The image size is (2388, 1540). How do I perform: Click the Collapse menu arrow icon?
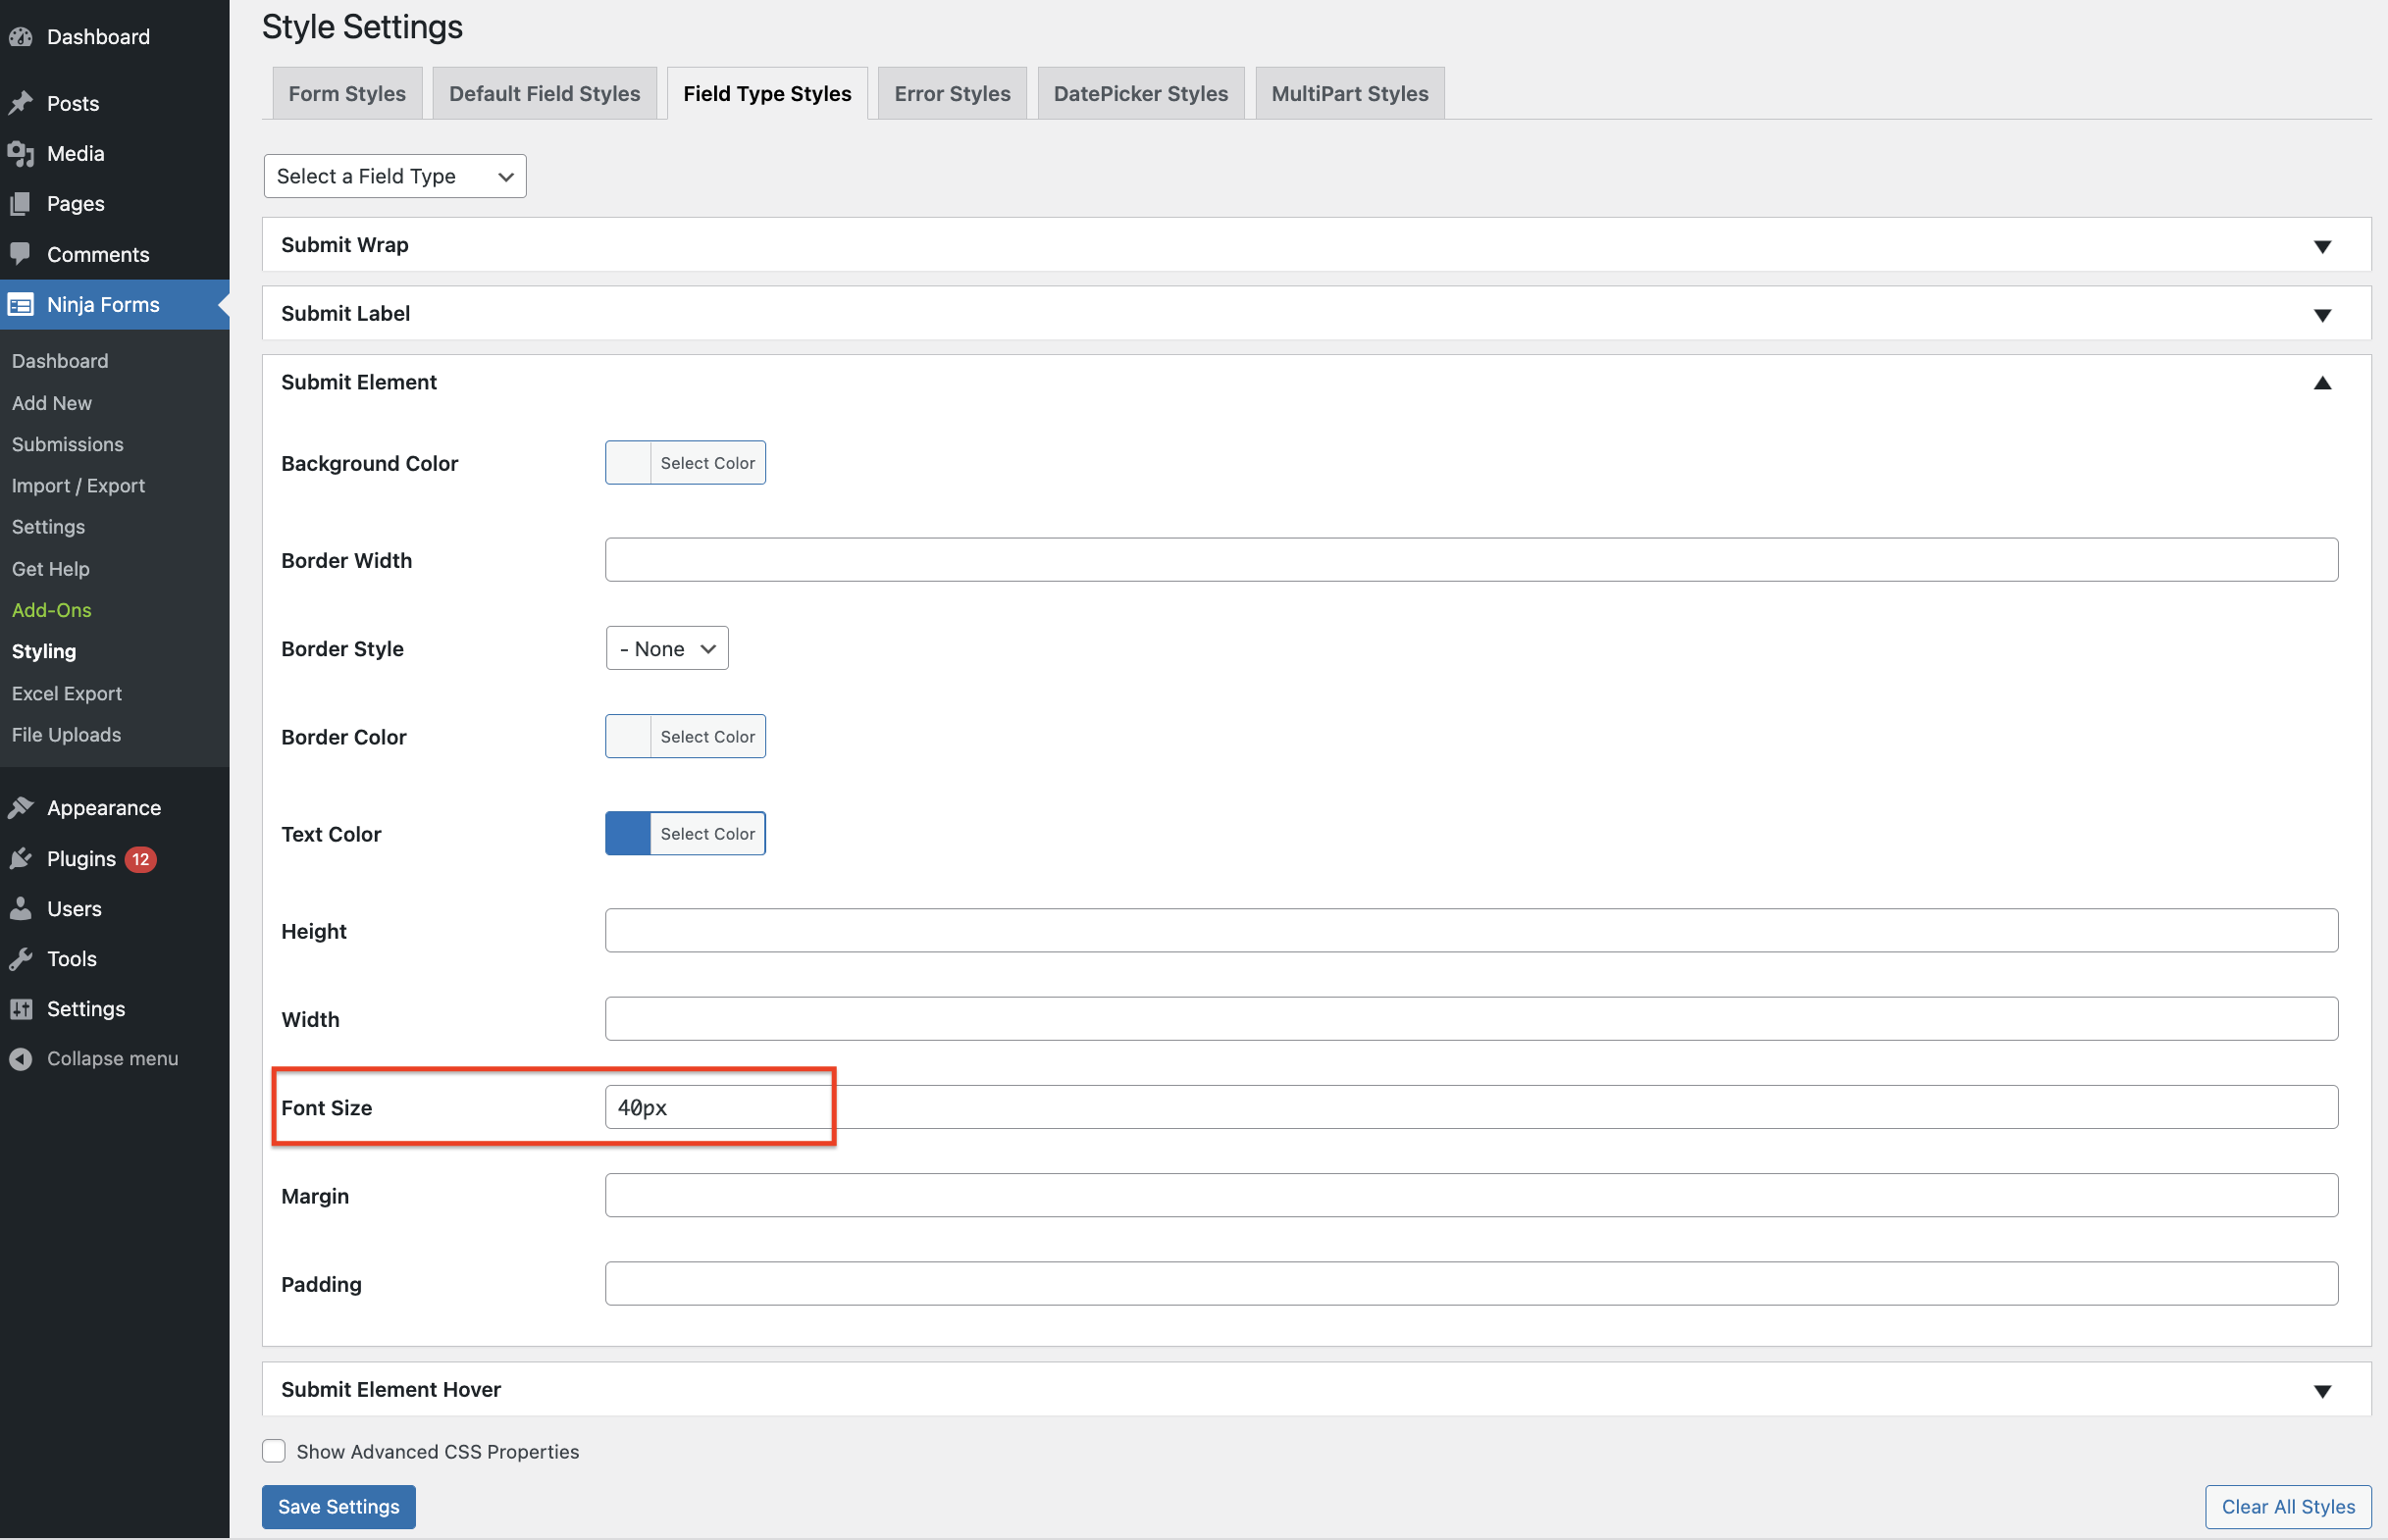(21, 1058)
